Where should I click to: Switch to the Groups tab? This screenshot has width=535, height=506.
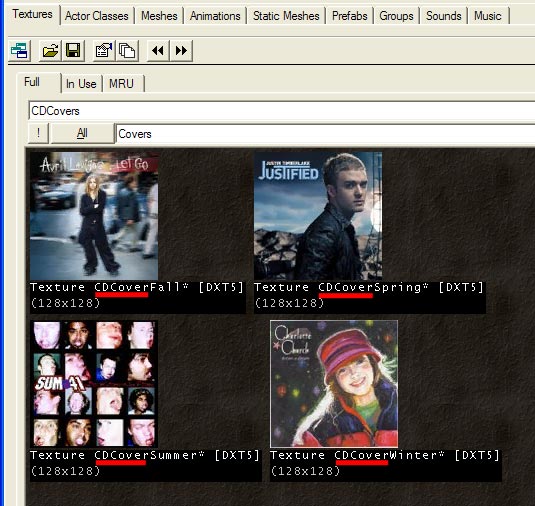pos(396,16)
